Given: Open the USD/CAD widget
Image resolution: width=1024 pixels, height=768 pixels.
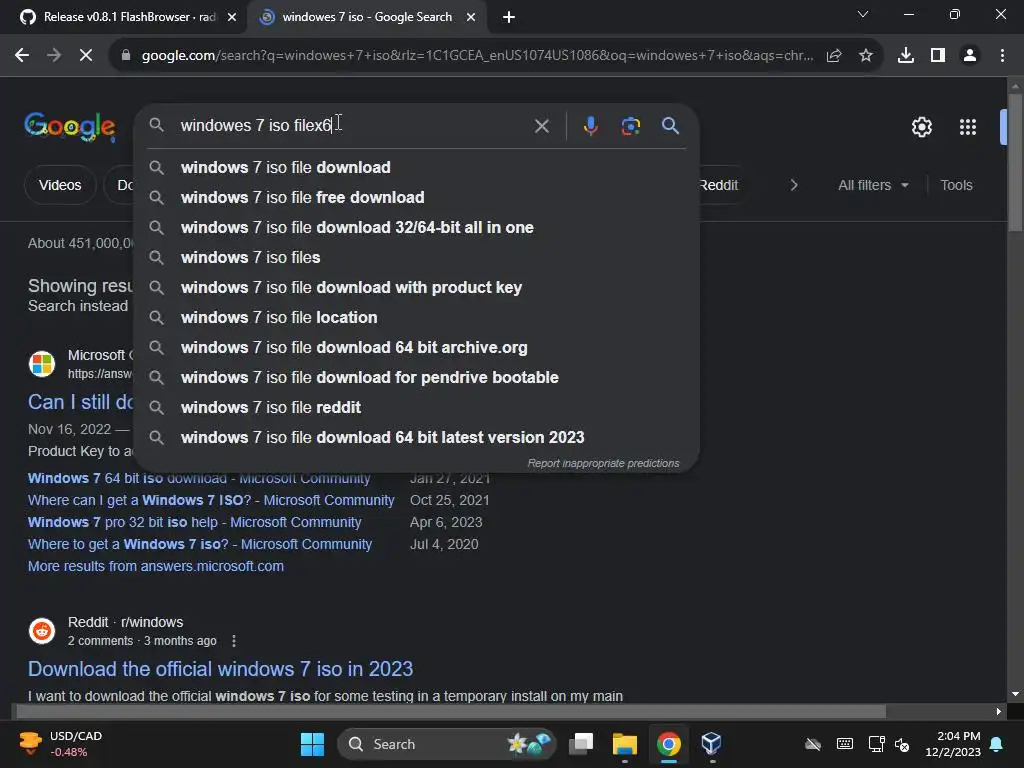Looking at the screenshot, I should [x=60, y=744].
